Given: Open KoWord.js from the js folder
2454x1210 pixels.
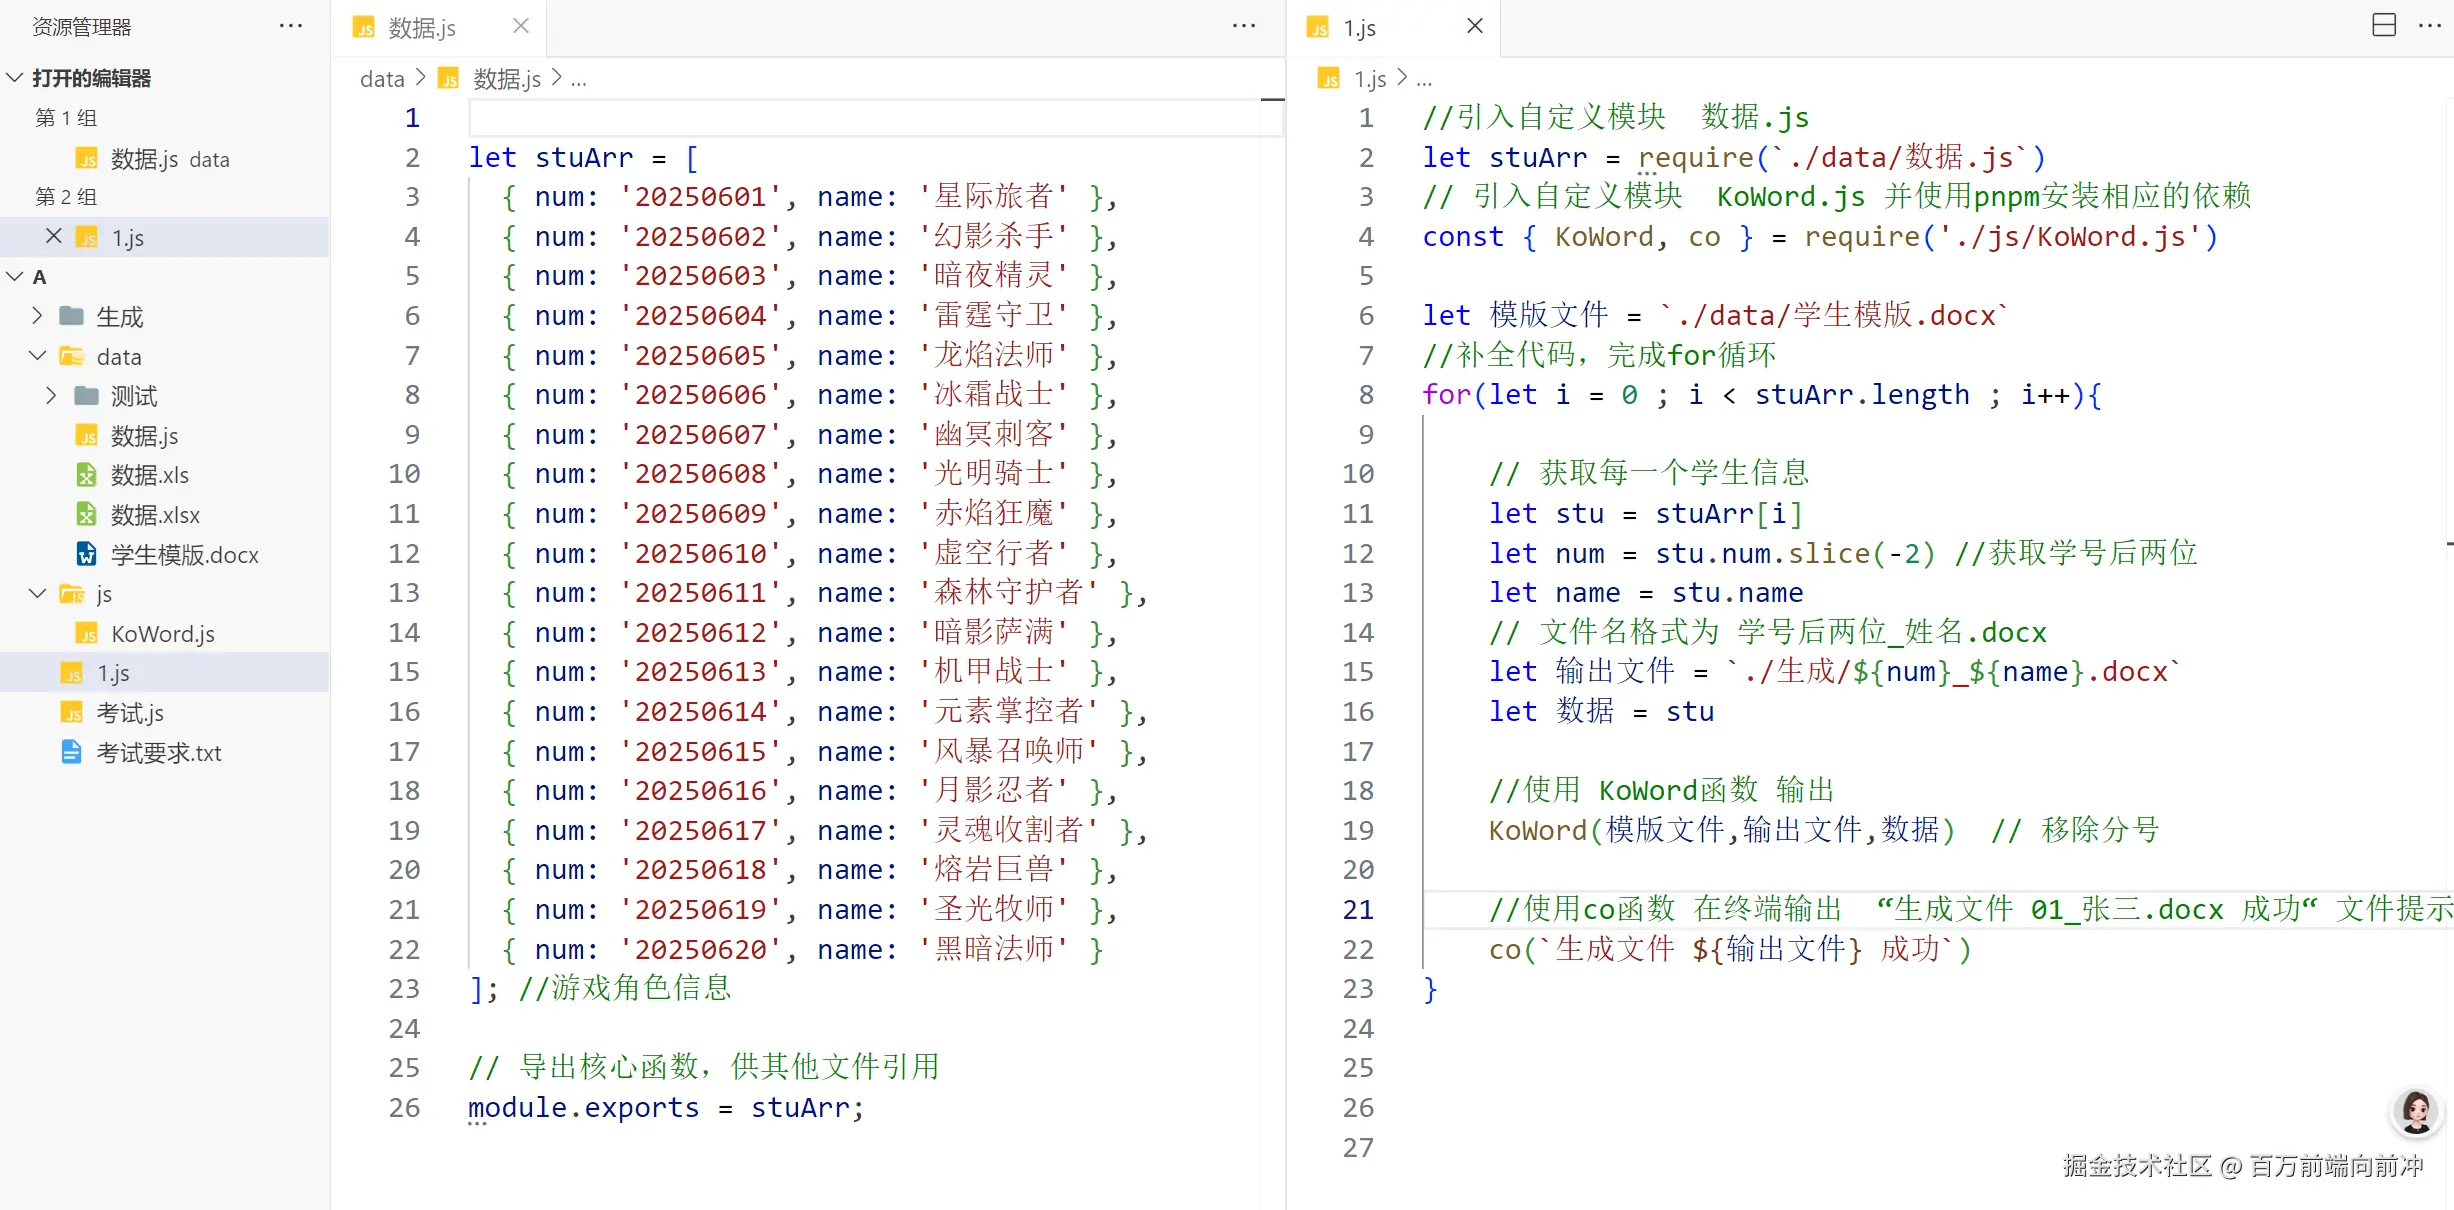Looking at the screenshot, I should [162, 634].
